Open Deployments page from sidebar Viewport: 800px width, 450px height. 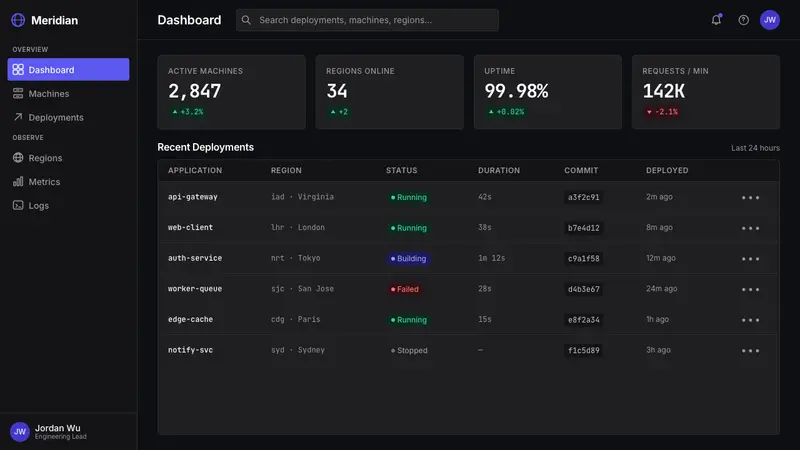(68, 117)
